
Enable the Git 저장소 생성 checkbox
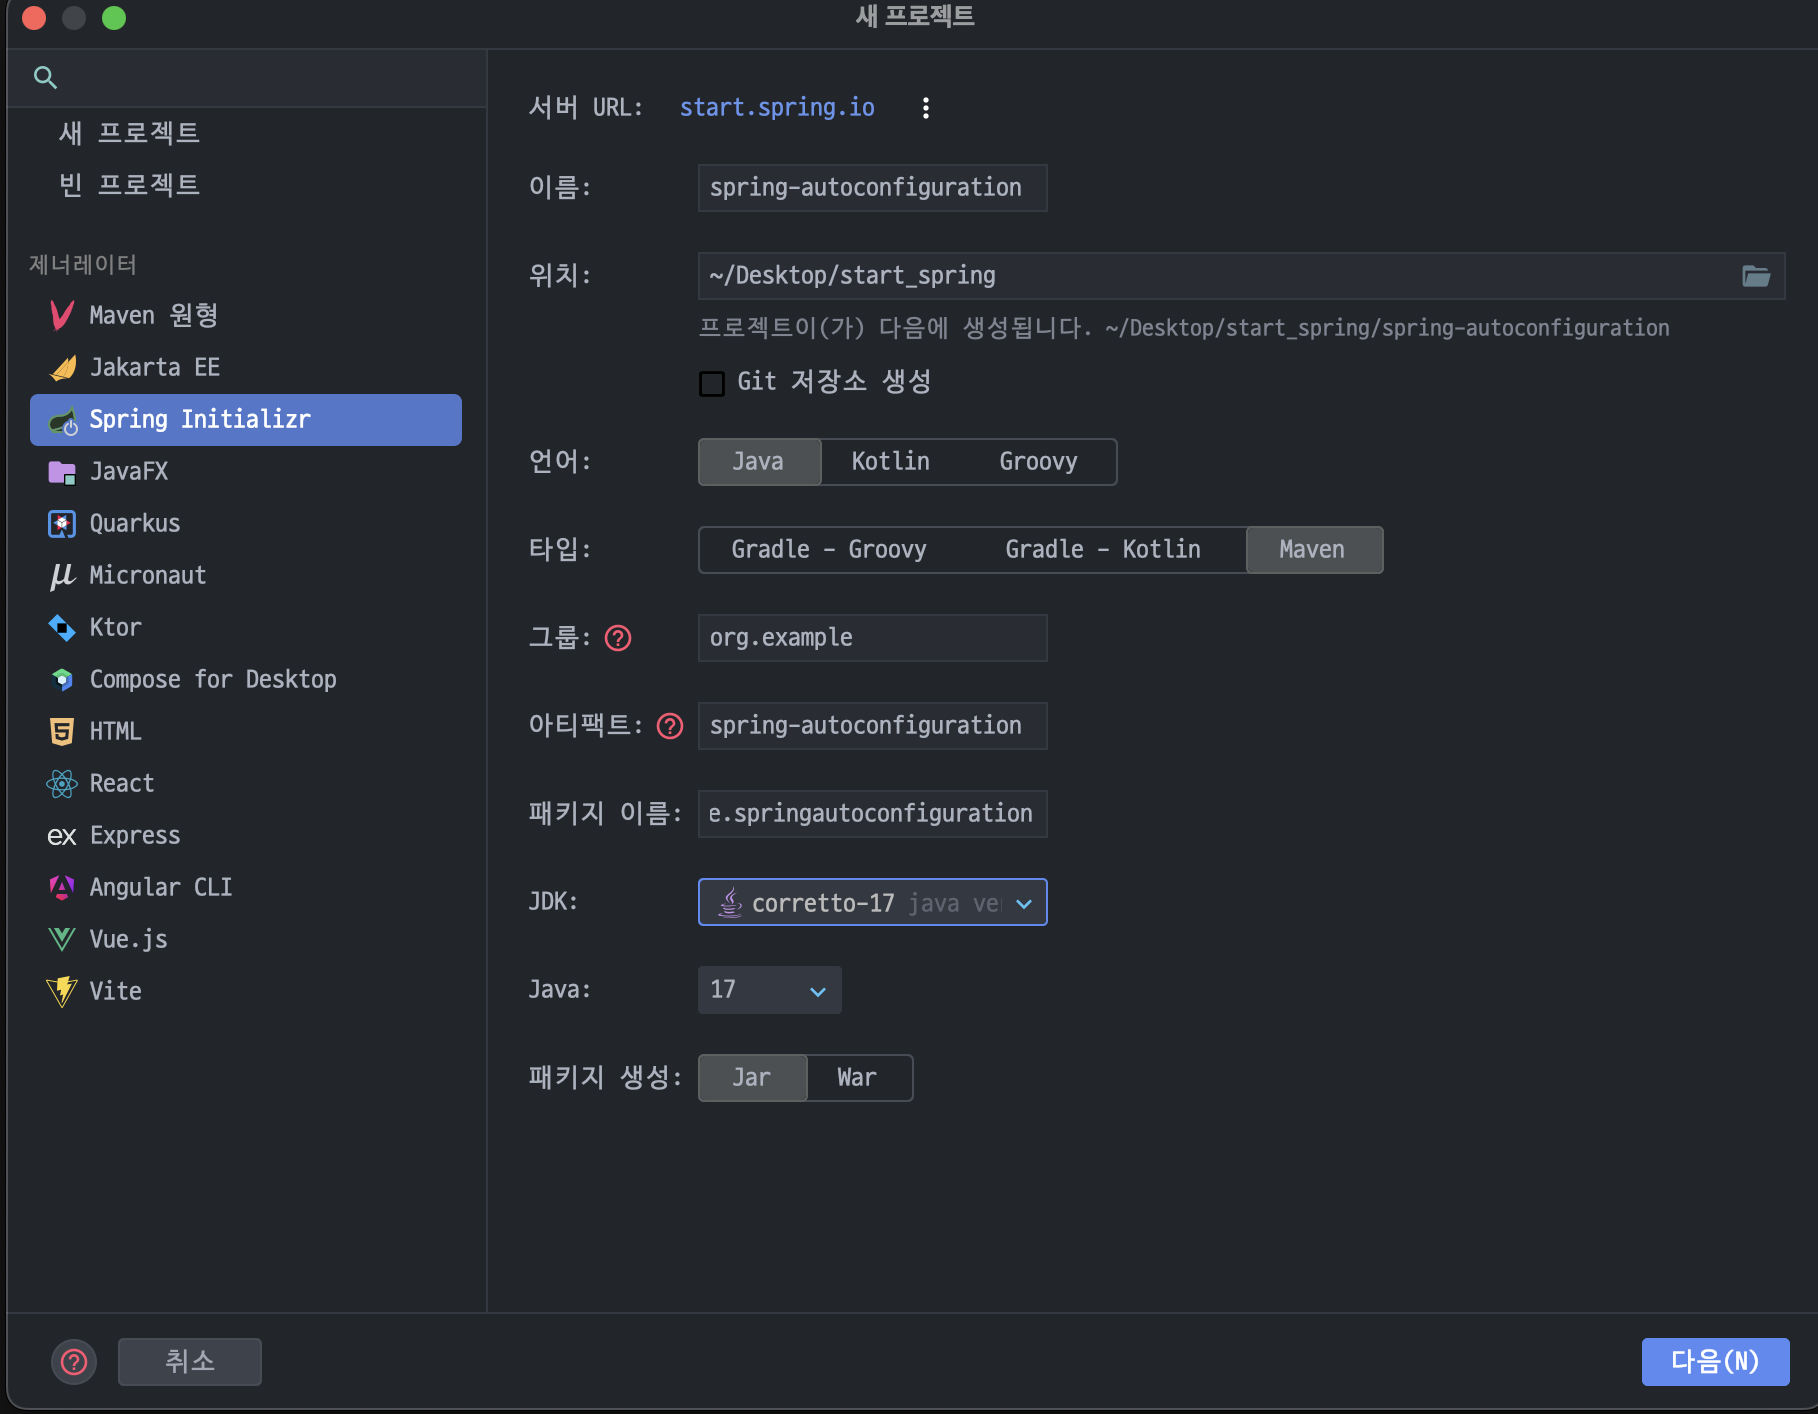point(712,383)
